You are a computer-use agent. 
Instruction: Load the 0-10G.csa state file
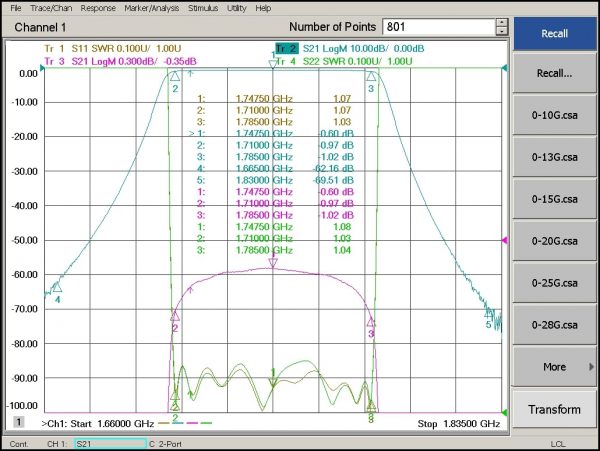click(x=554, y=115)
